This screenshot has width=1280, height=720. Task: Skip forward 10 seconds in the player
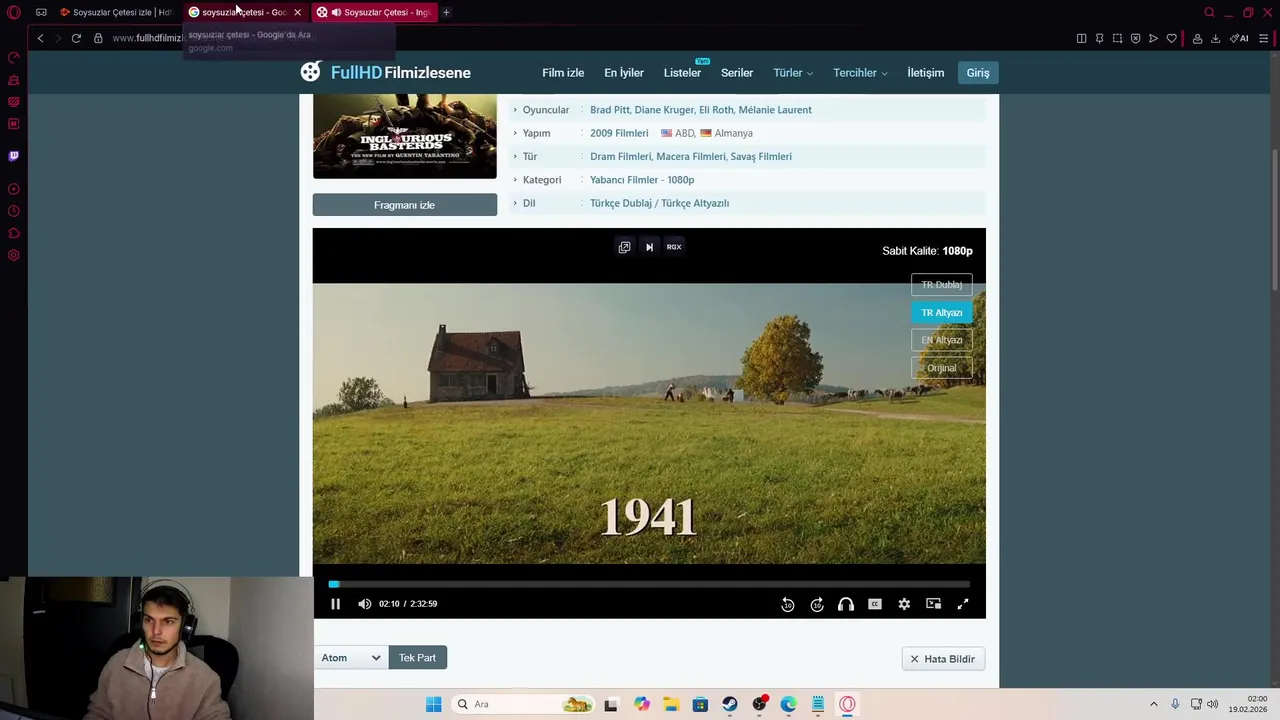pyautogui.click(x=817, y=604)
